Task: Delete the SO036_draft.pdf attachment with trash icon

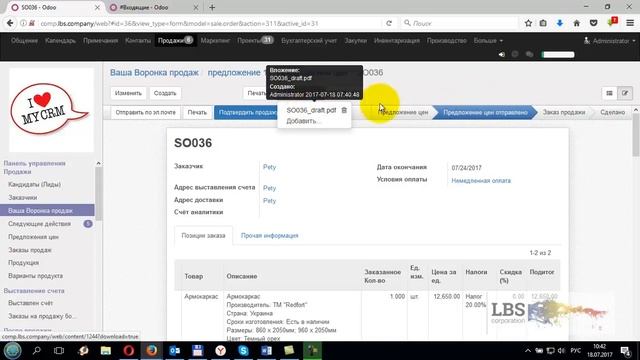Action: tap(344, 110)
